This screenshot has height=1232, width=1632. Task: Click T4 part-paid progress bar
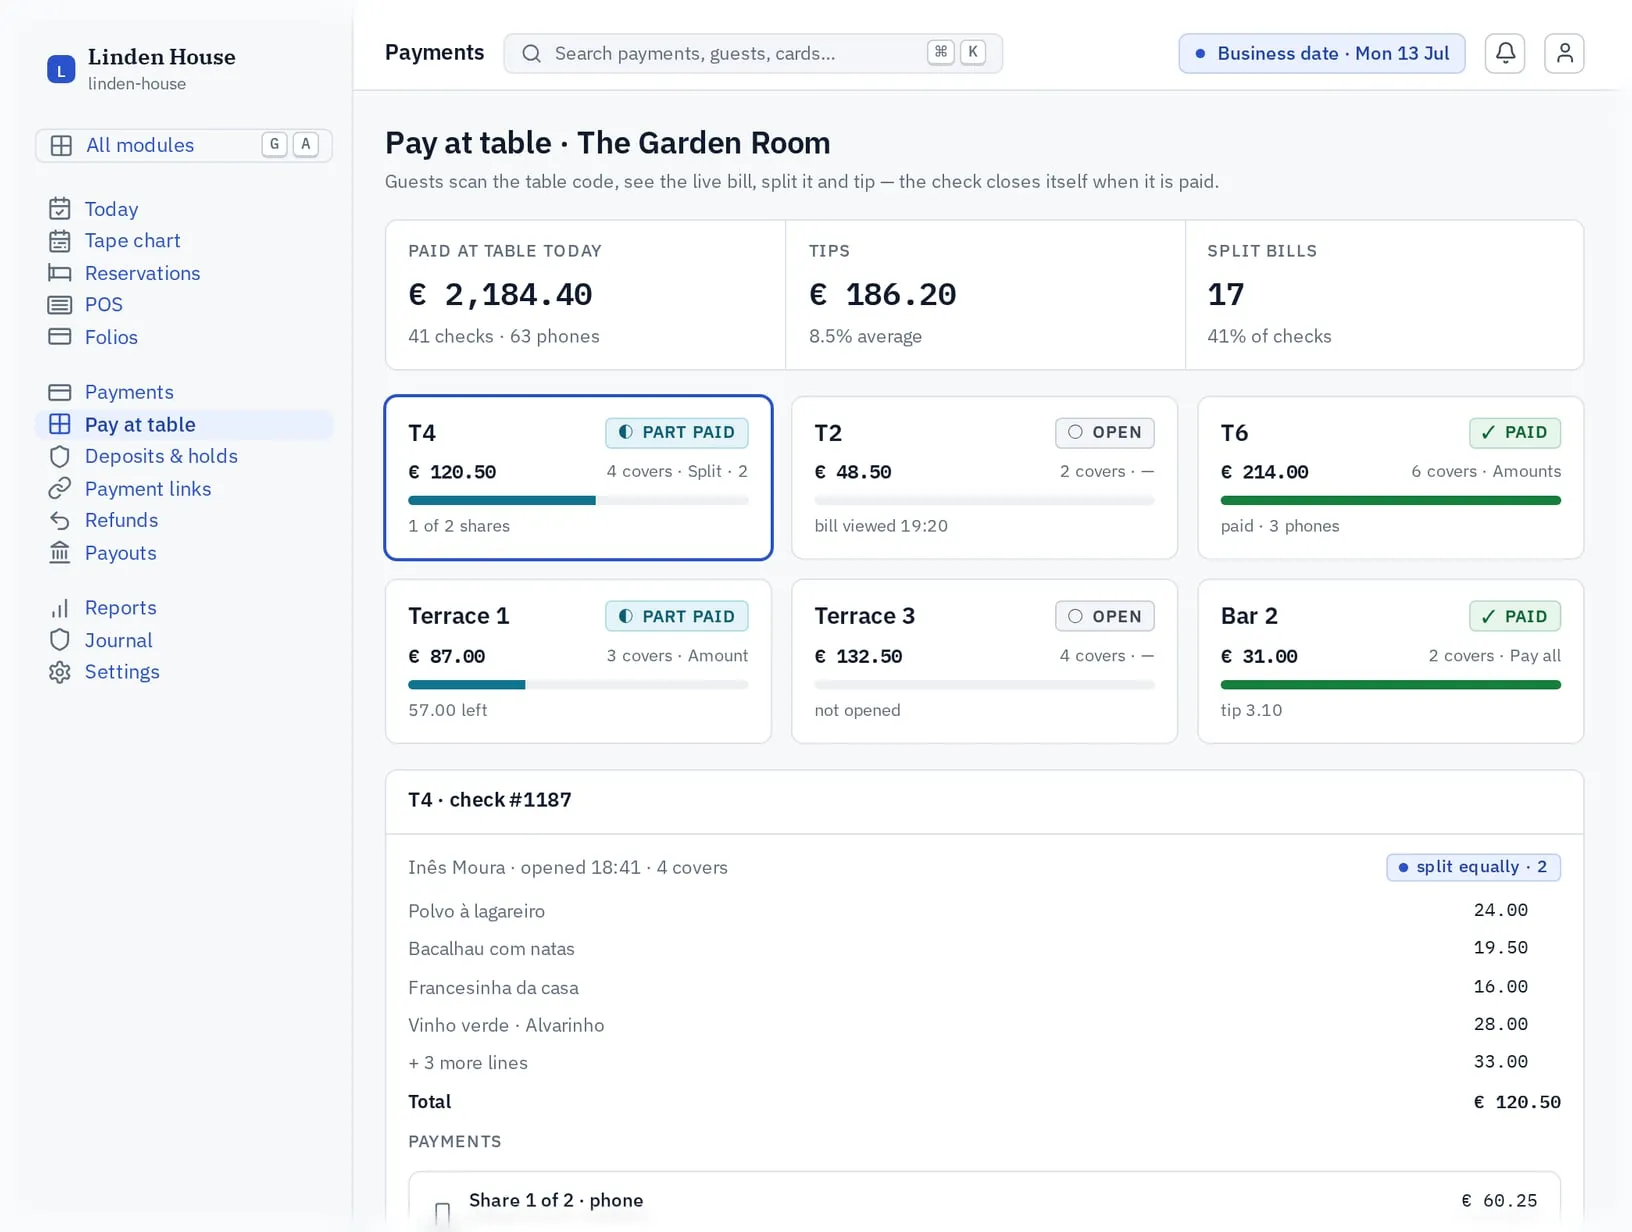coord(578,500)
